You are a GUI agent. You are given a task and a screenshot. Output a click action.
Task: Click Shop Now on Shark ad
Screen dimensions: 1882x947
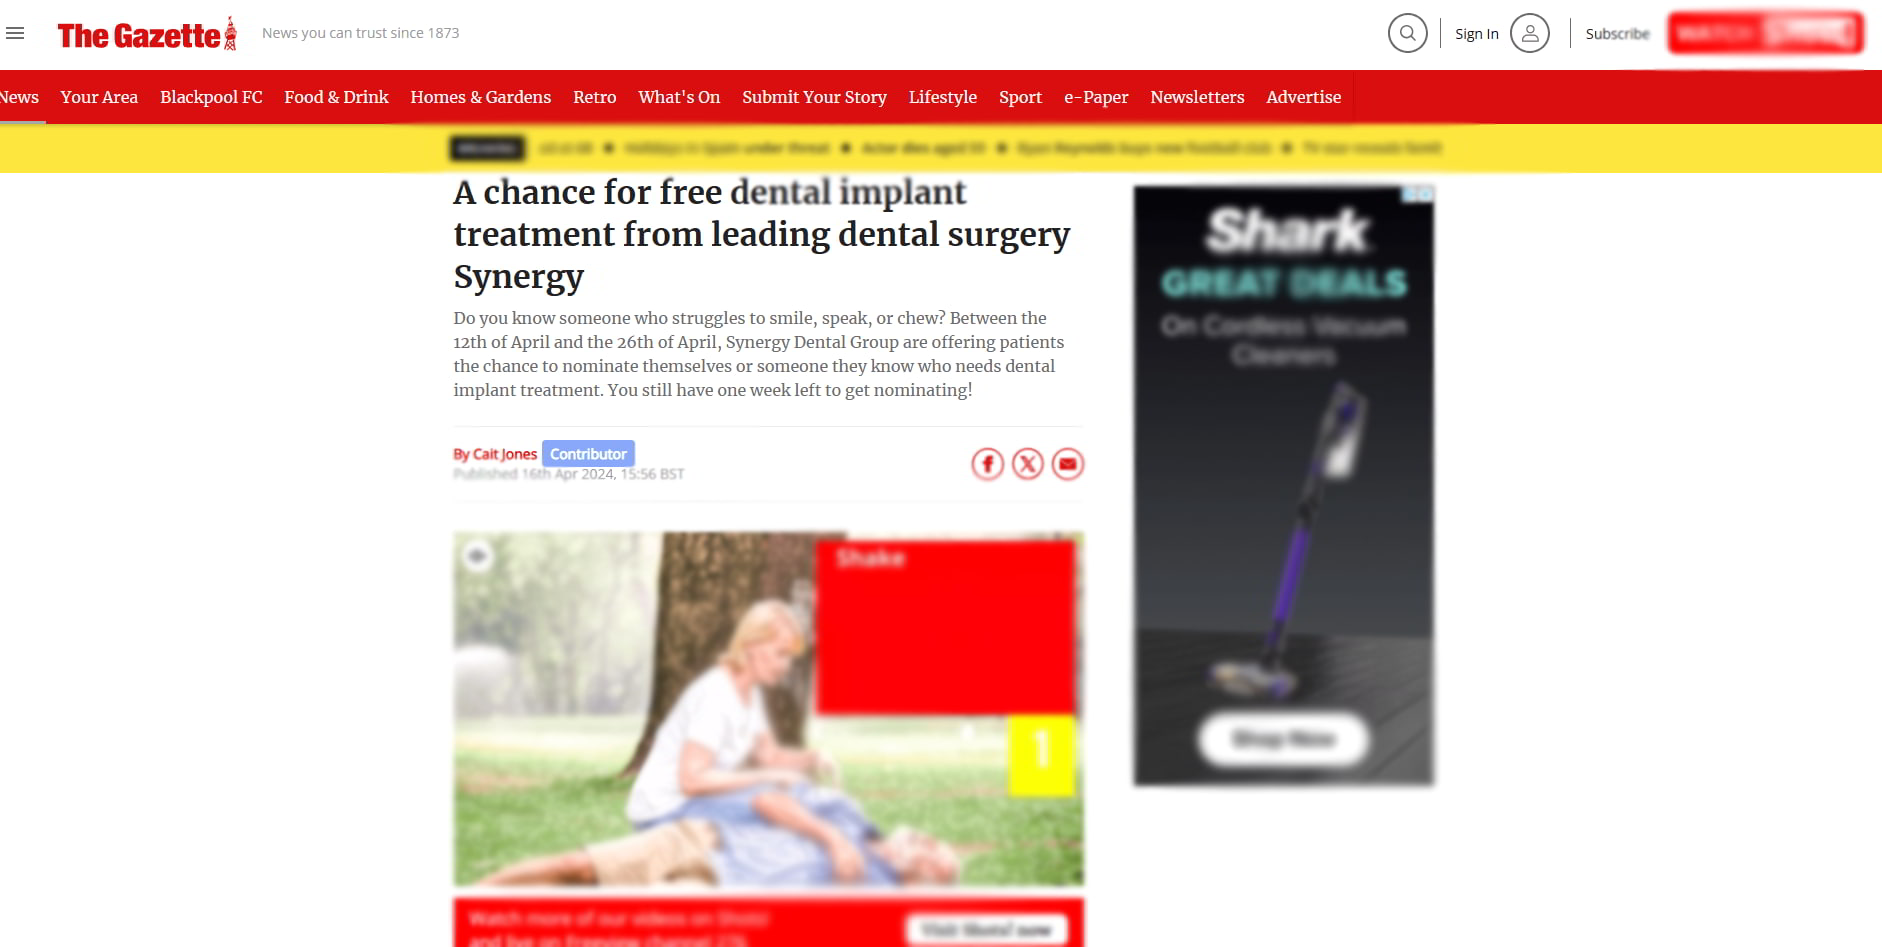click(1283, 740)
